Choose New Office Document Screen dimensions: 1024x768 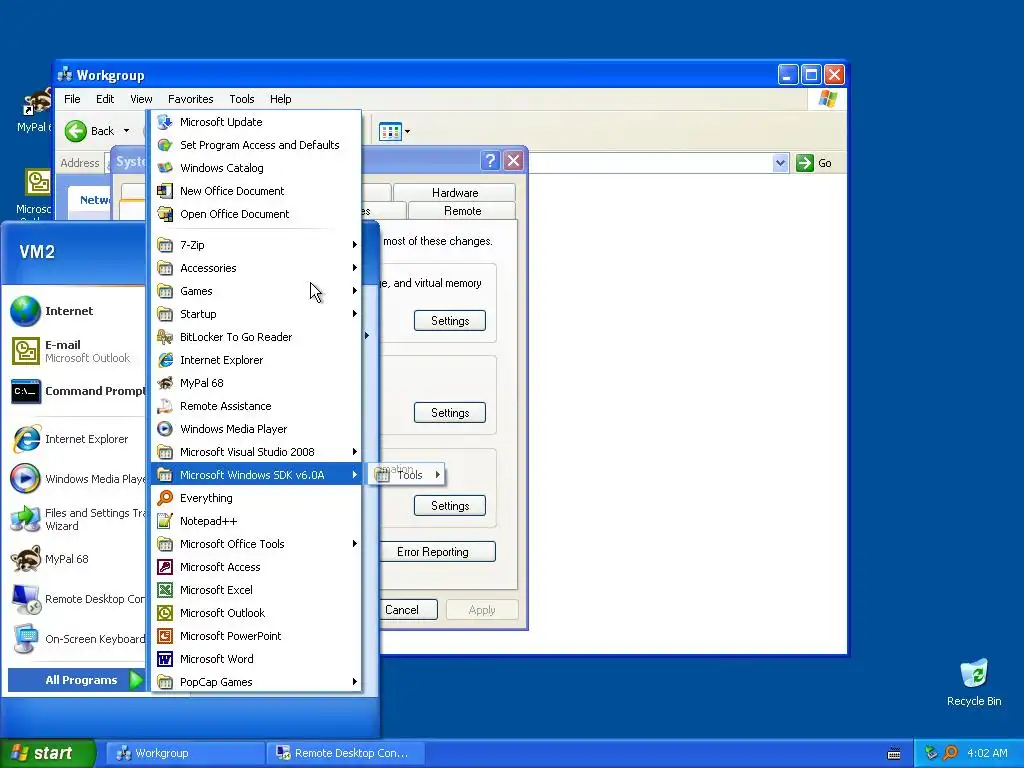pos(256,191)
